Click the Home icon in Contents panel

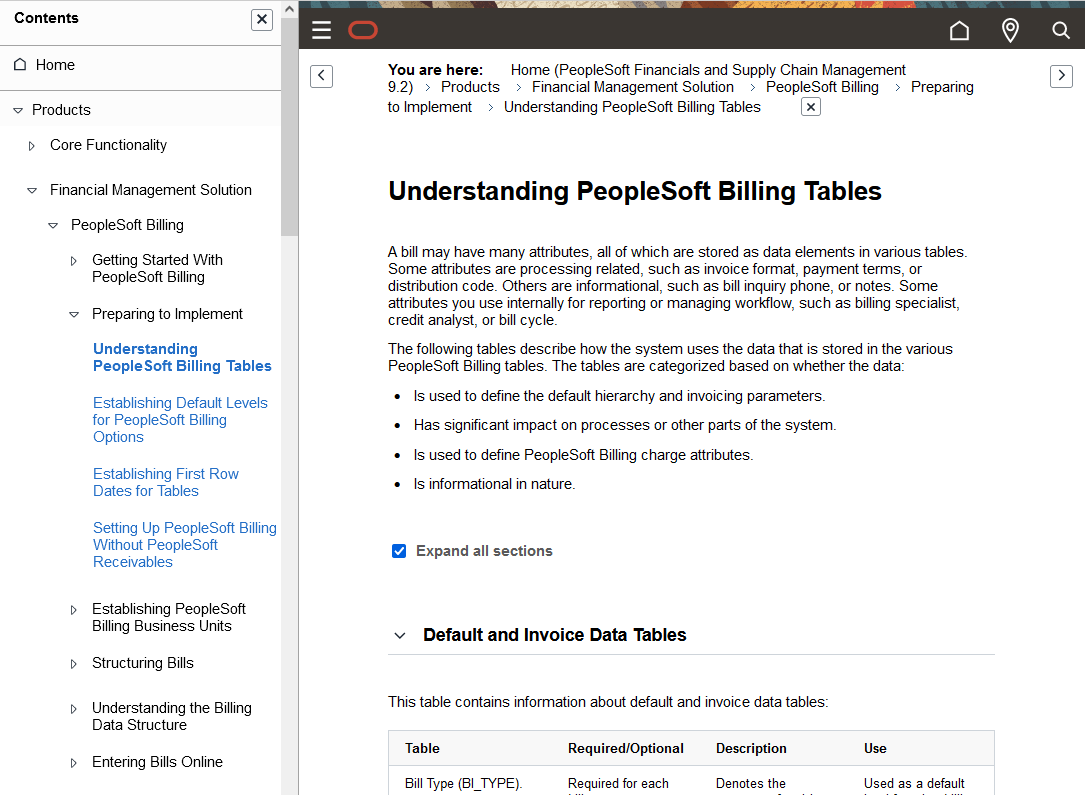[20, 64]
